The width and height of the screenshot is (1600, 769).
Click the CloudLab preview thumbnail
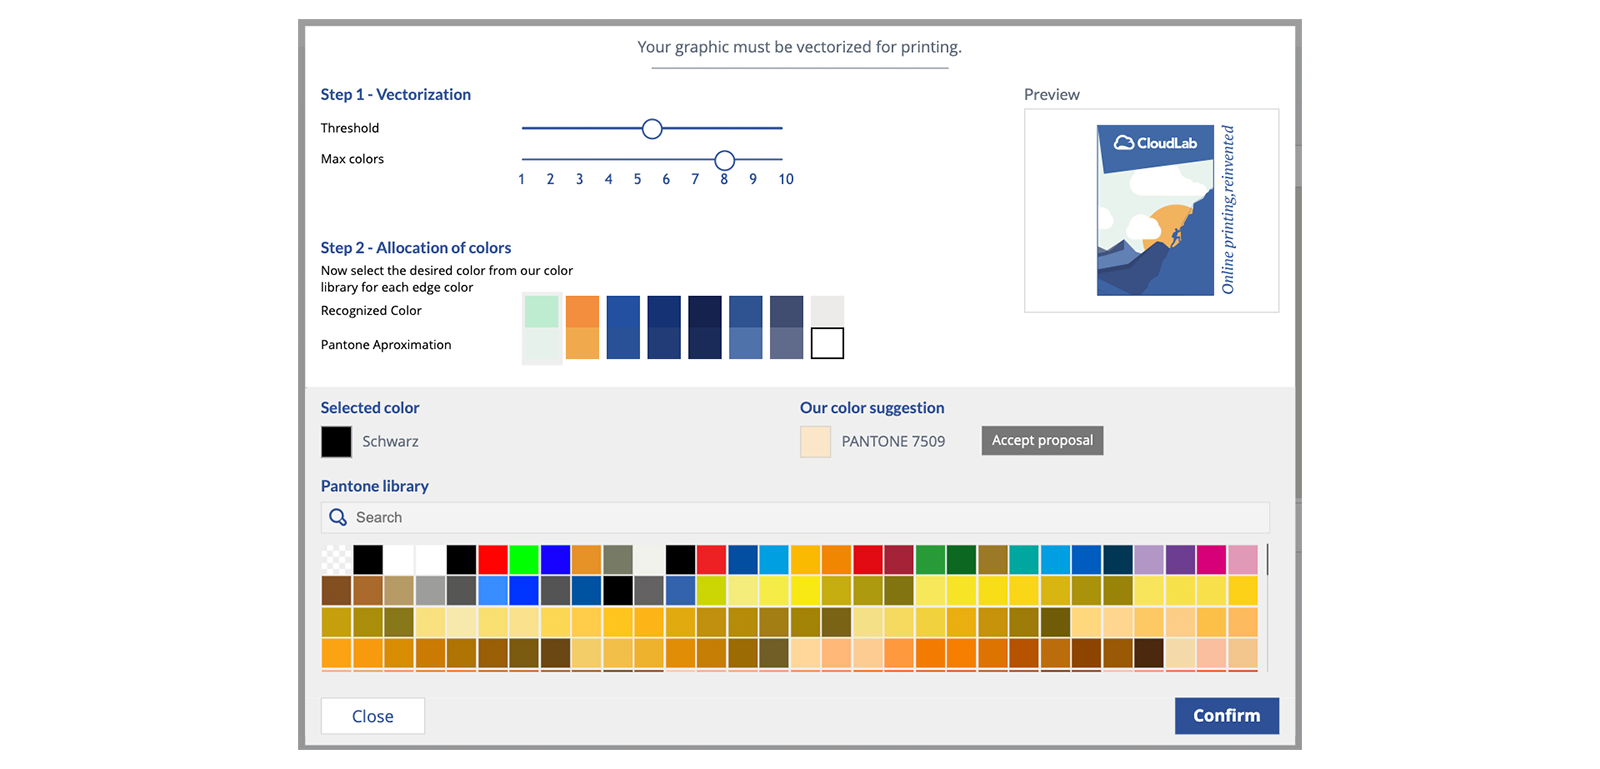click(1151, 211)
